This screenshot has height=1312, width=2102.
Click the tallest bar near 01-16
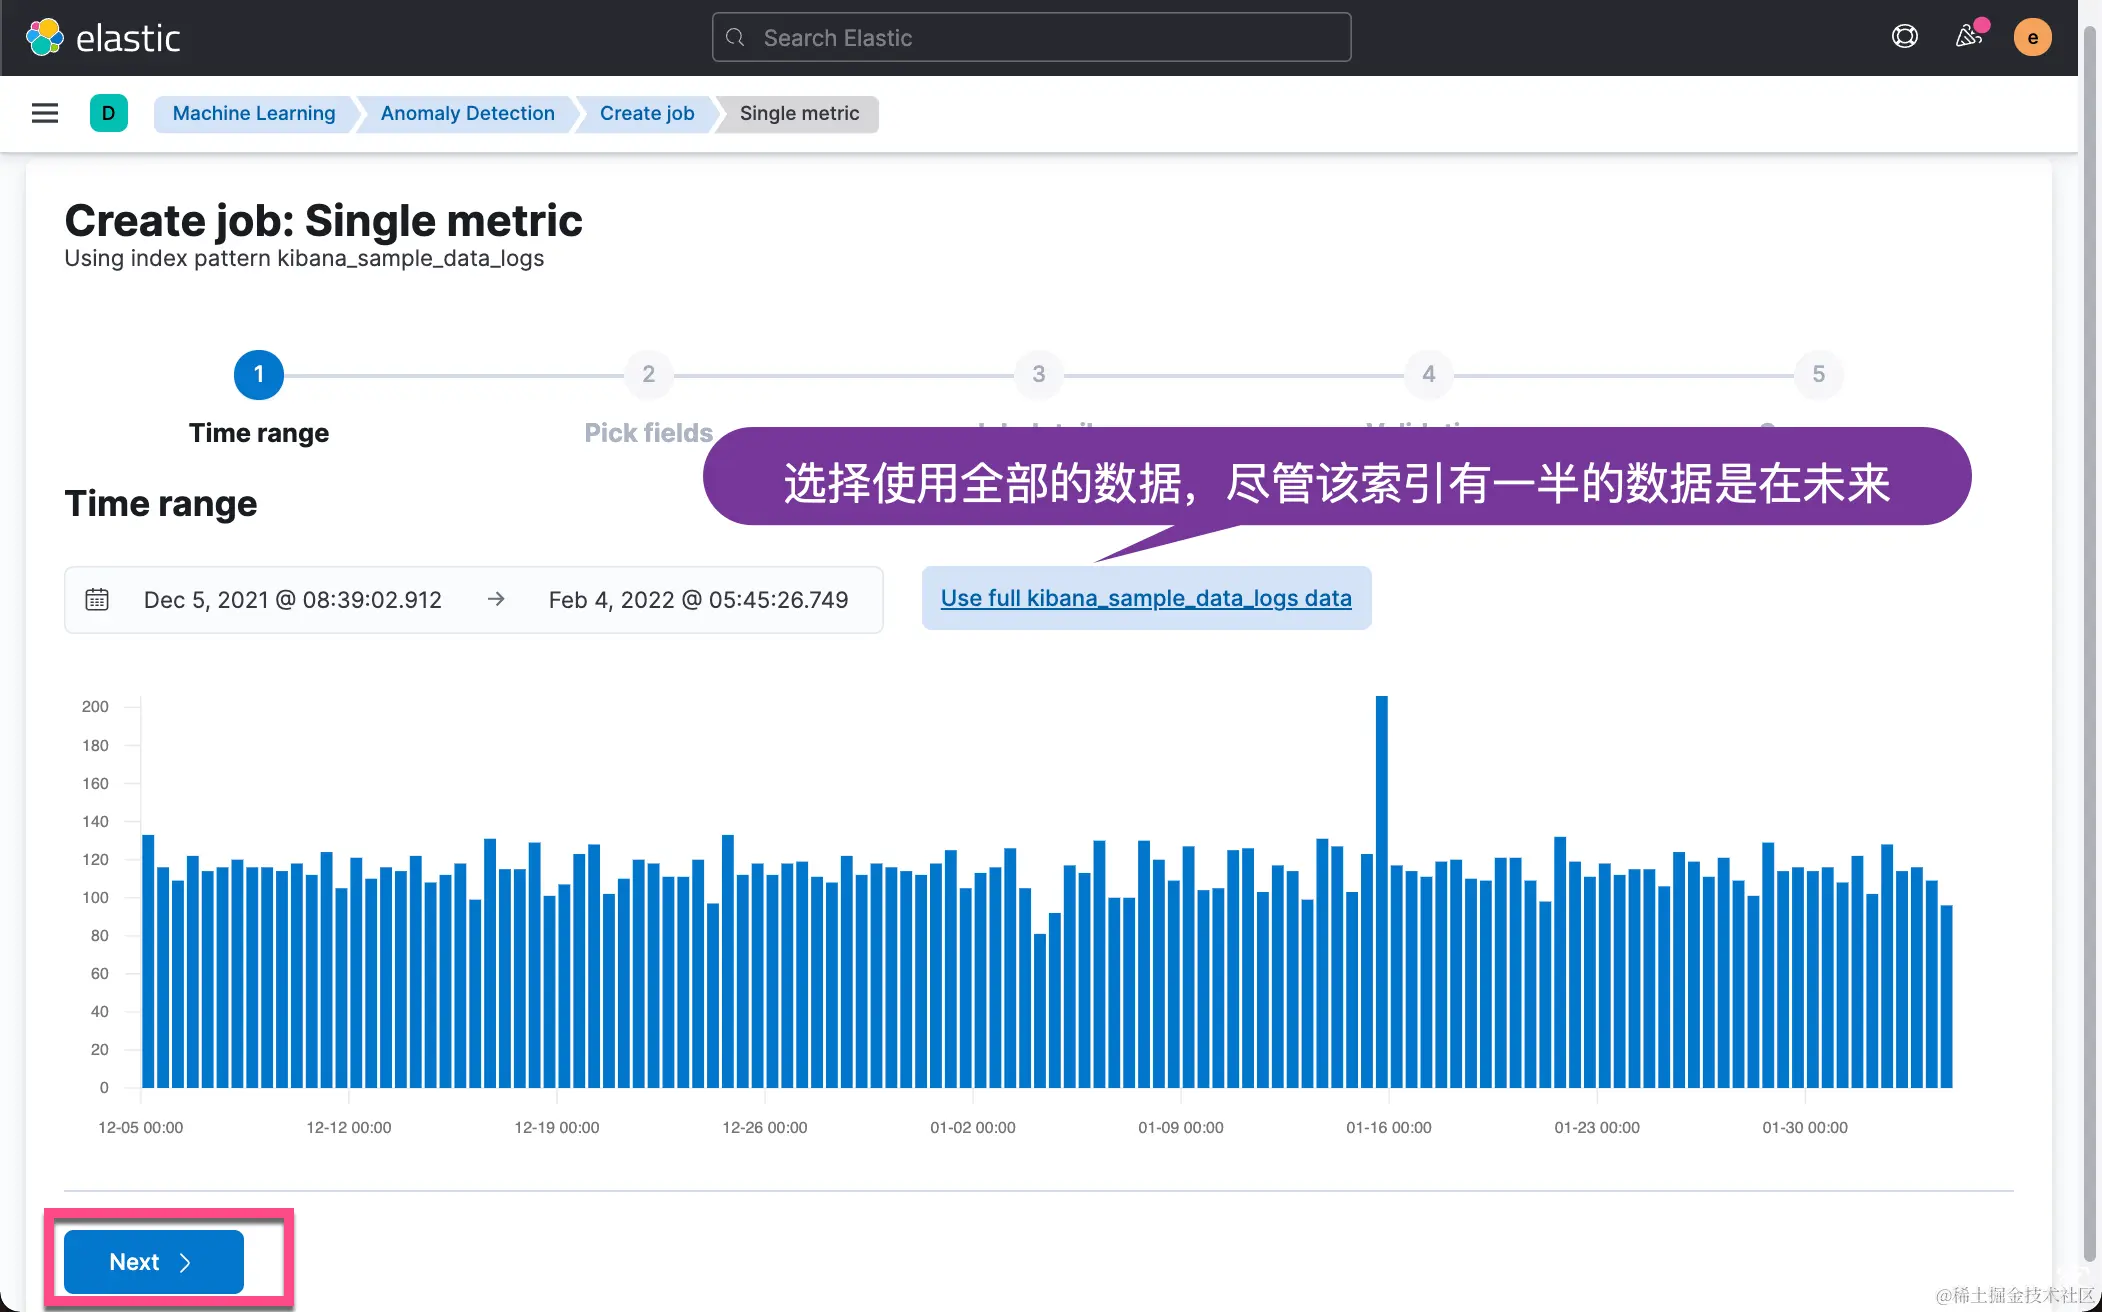1382,892
